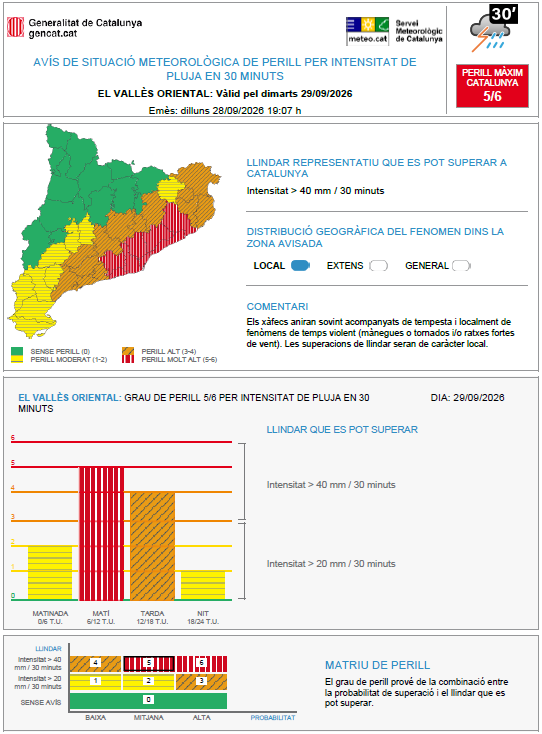The width and height of the screenshot is (542, 734).
Task: Click the highlighted matrix cell number 5
Action: [x=149, y=663]
